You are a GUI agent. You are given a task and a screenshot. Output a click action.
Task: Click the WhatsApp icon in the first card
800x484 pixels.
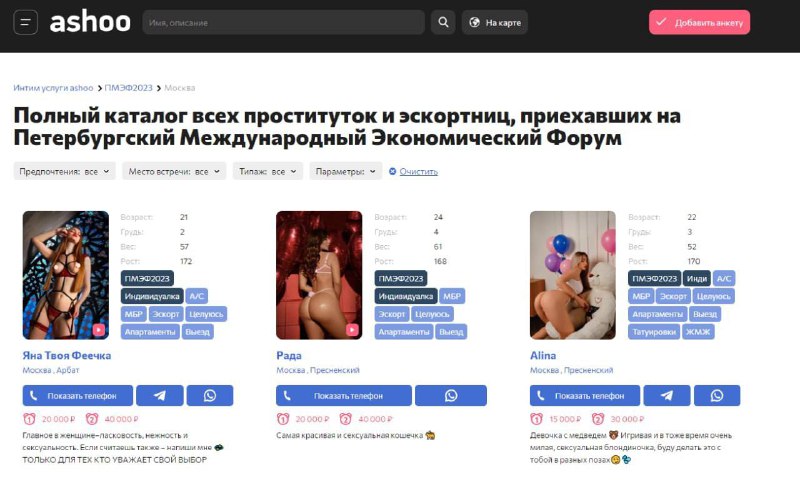(x=210, y=396)
